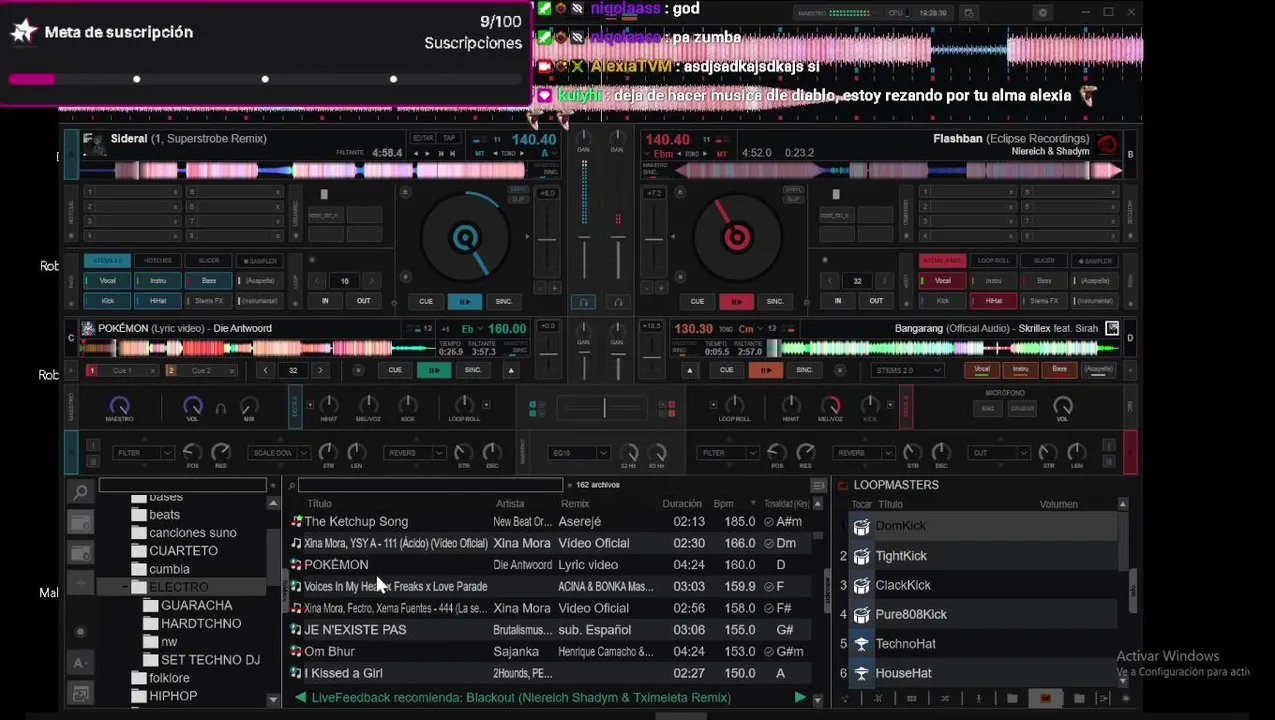
Task: Open STEMS 2.0 dropdown on deck D
Action: coord(908,370)
